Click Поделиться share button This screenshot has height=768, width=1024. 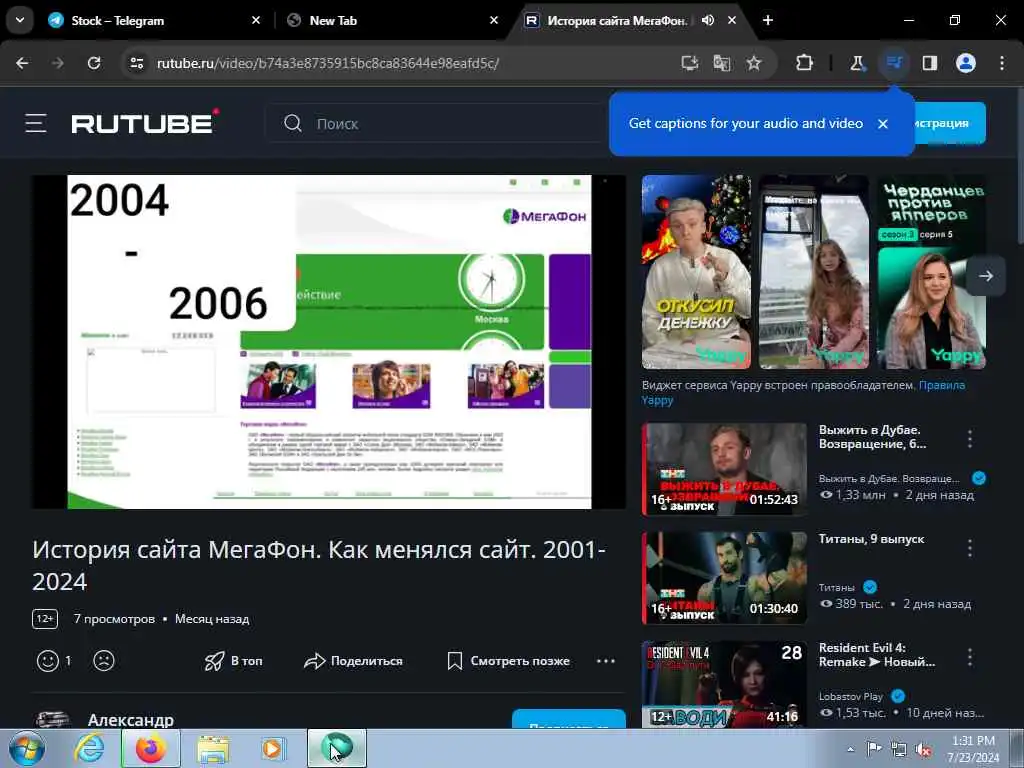(353, 661)
